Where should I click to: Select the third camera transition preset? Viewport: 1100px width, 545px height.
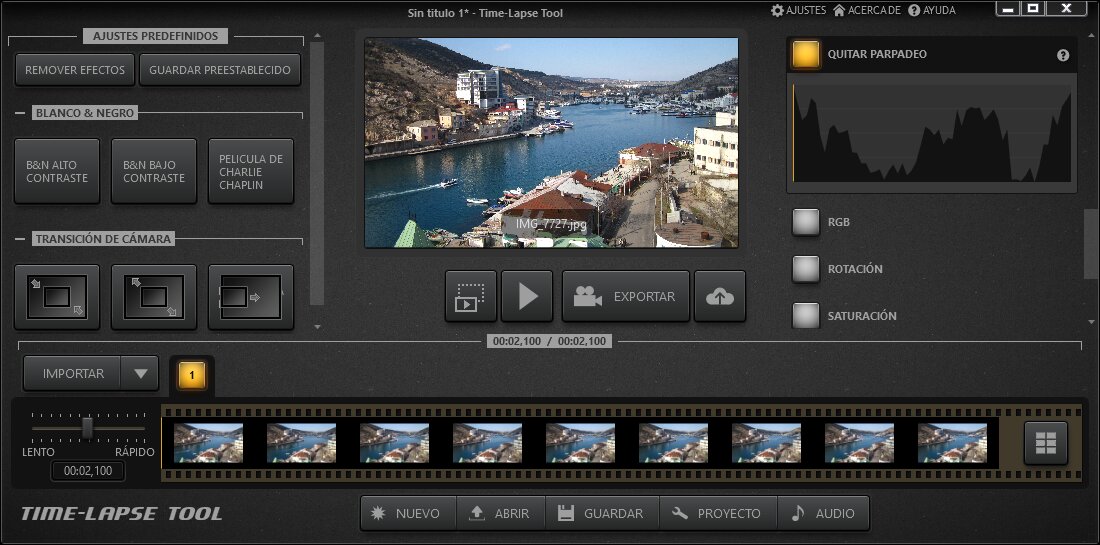(251, 297)
